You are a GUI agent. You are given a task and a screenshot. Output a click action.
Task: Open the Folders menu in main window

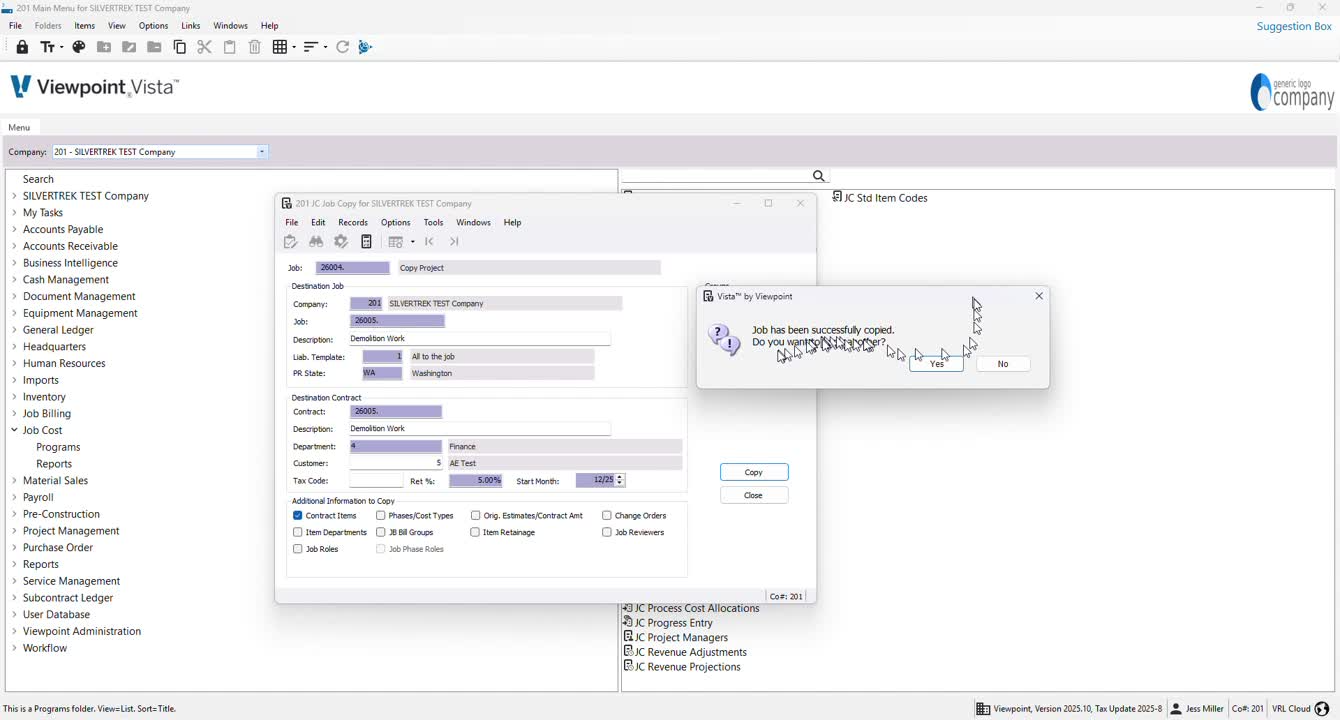click(48, 26)
